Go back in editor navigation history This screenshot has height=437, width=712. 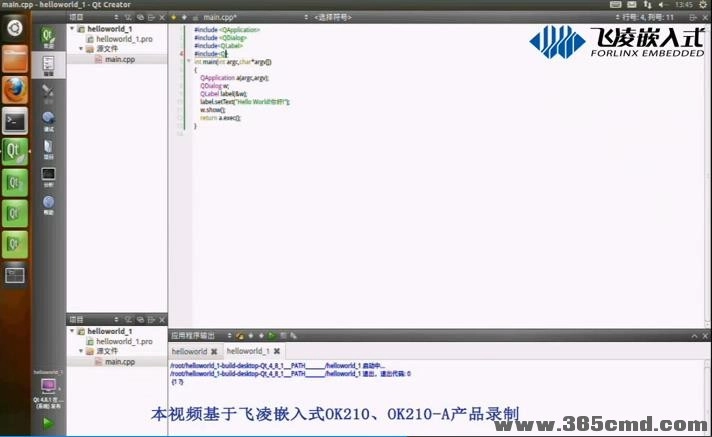point(173,17)
